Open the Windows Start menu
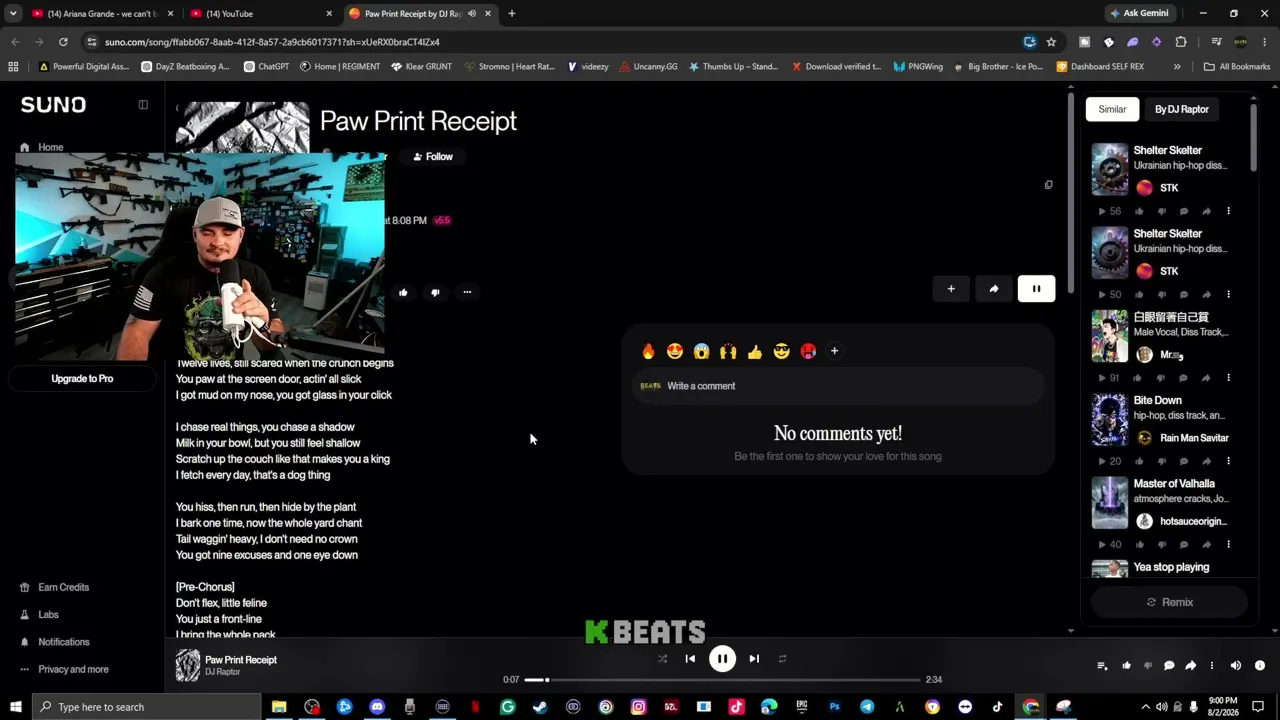1280x720 pixels. (x=15, y=707)
